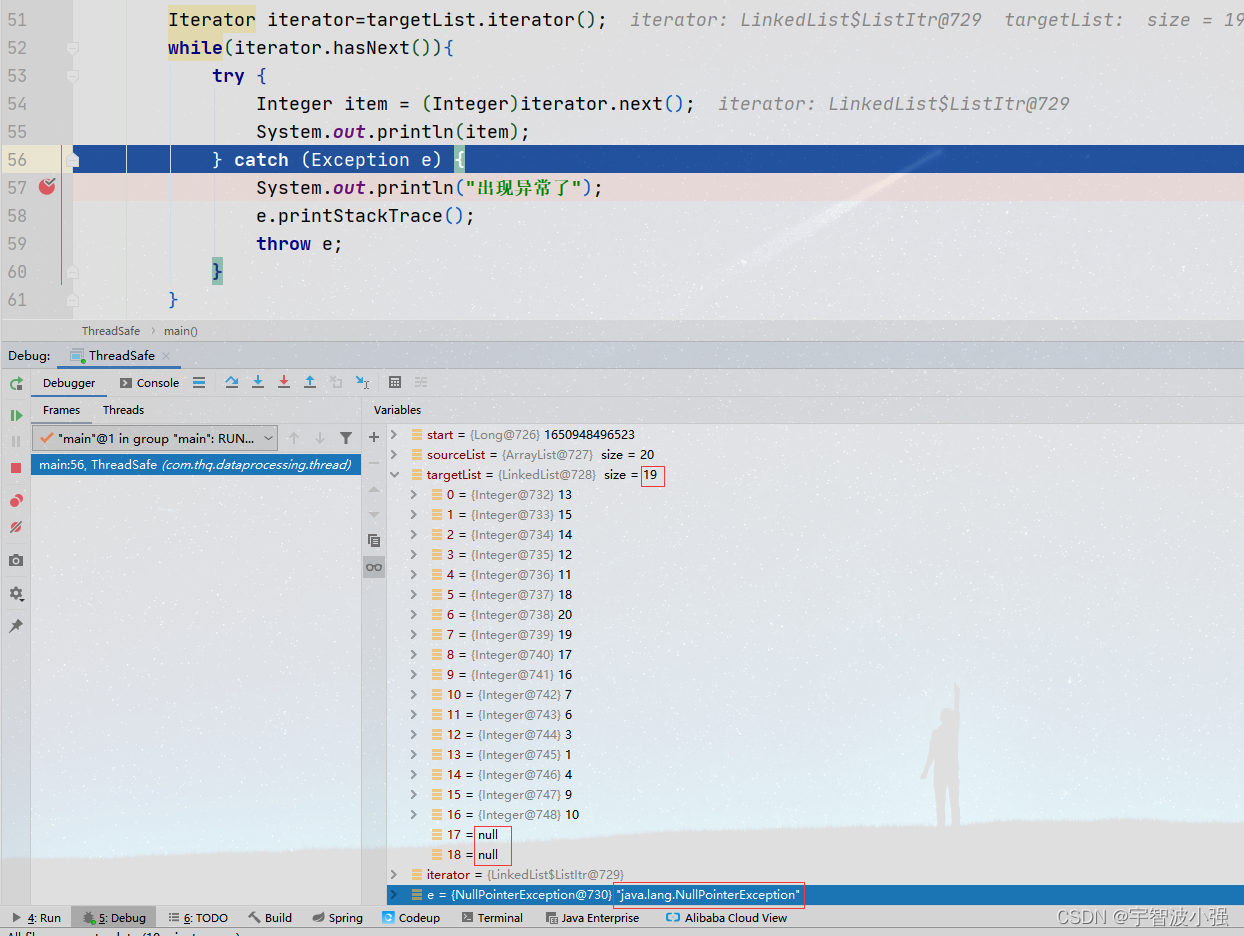Collapse the targetList variable node
Image resolution: width=1244 pixels, height=936 pixels.
(394, 474)
